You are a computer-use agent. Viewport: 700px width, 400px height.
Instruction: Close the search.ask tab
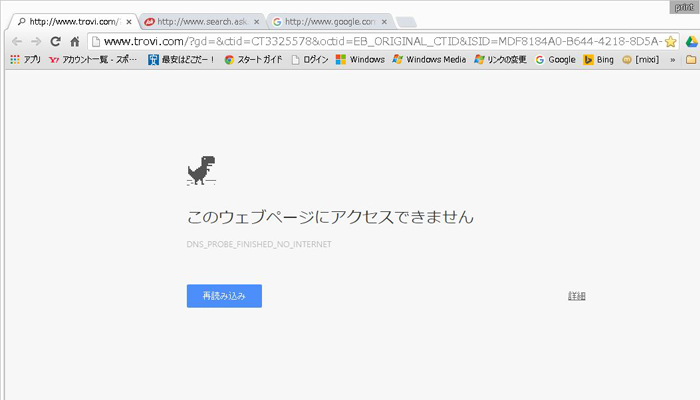[256, 21]
